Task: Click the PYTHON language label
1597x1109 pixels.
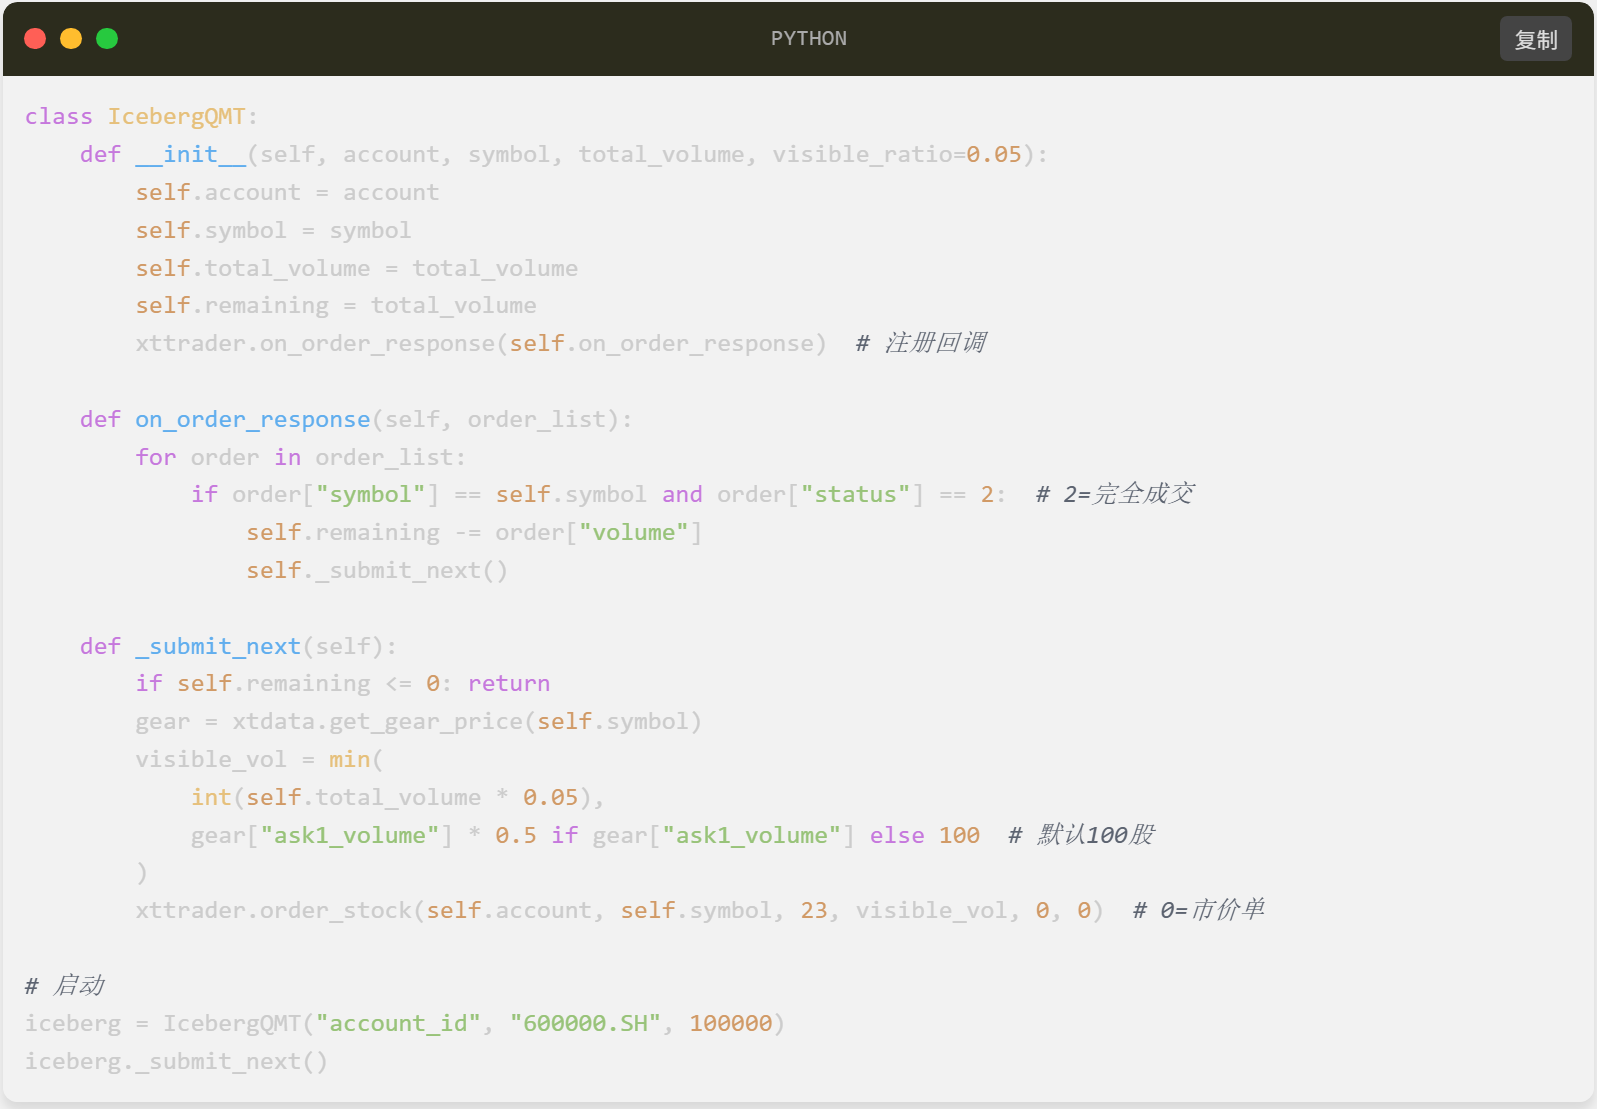Action: pos(808,39)
